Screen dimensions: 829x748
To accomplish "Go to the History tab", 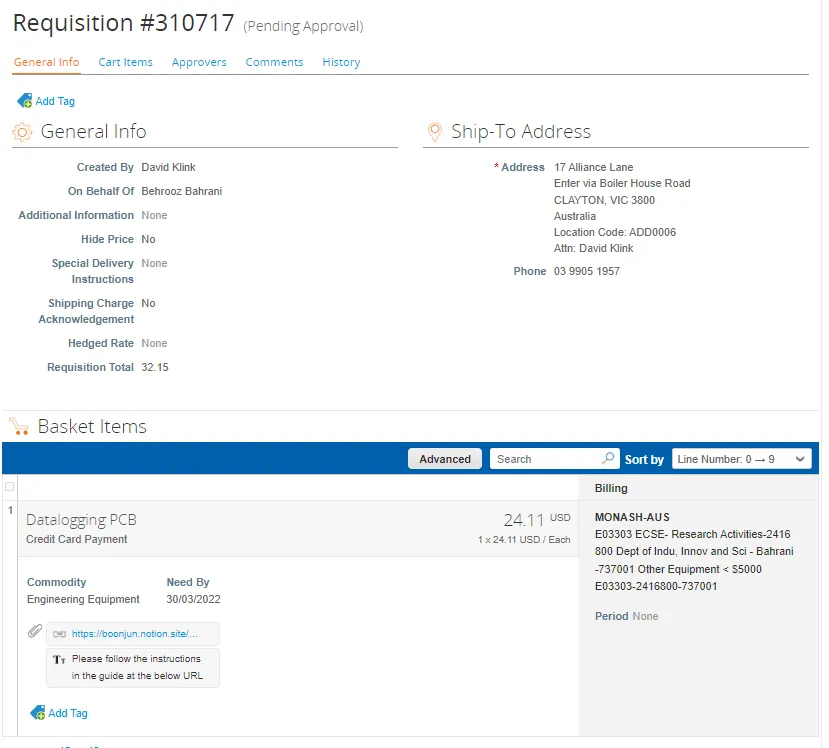I will (x=341, y=62).
